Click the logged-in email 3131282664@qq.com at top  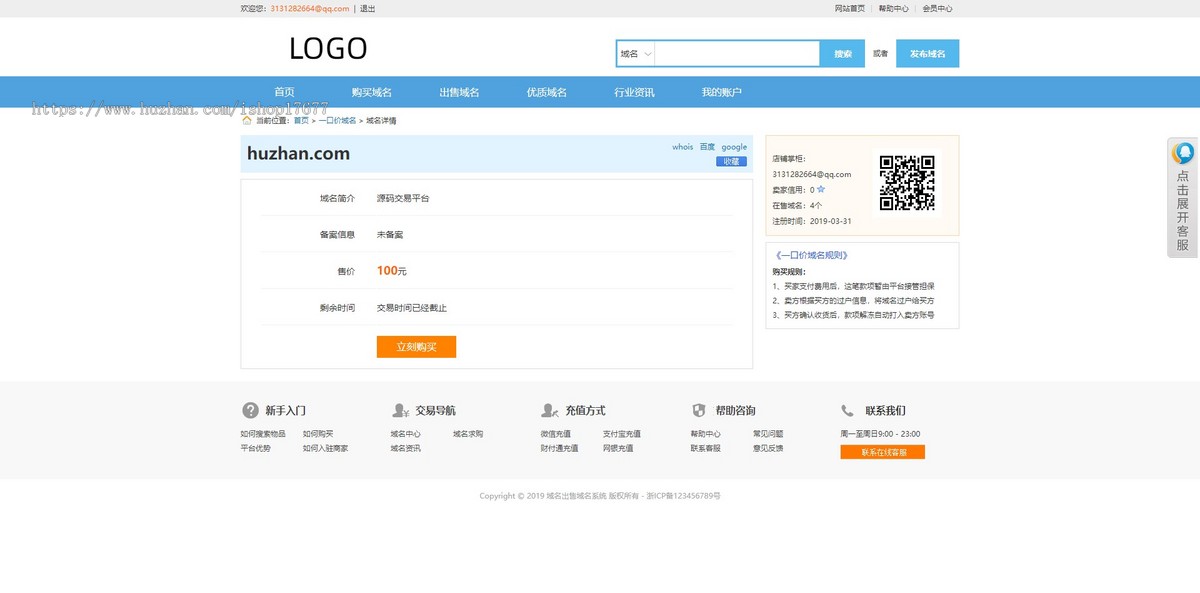click(310, 8)
